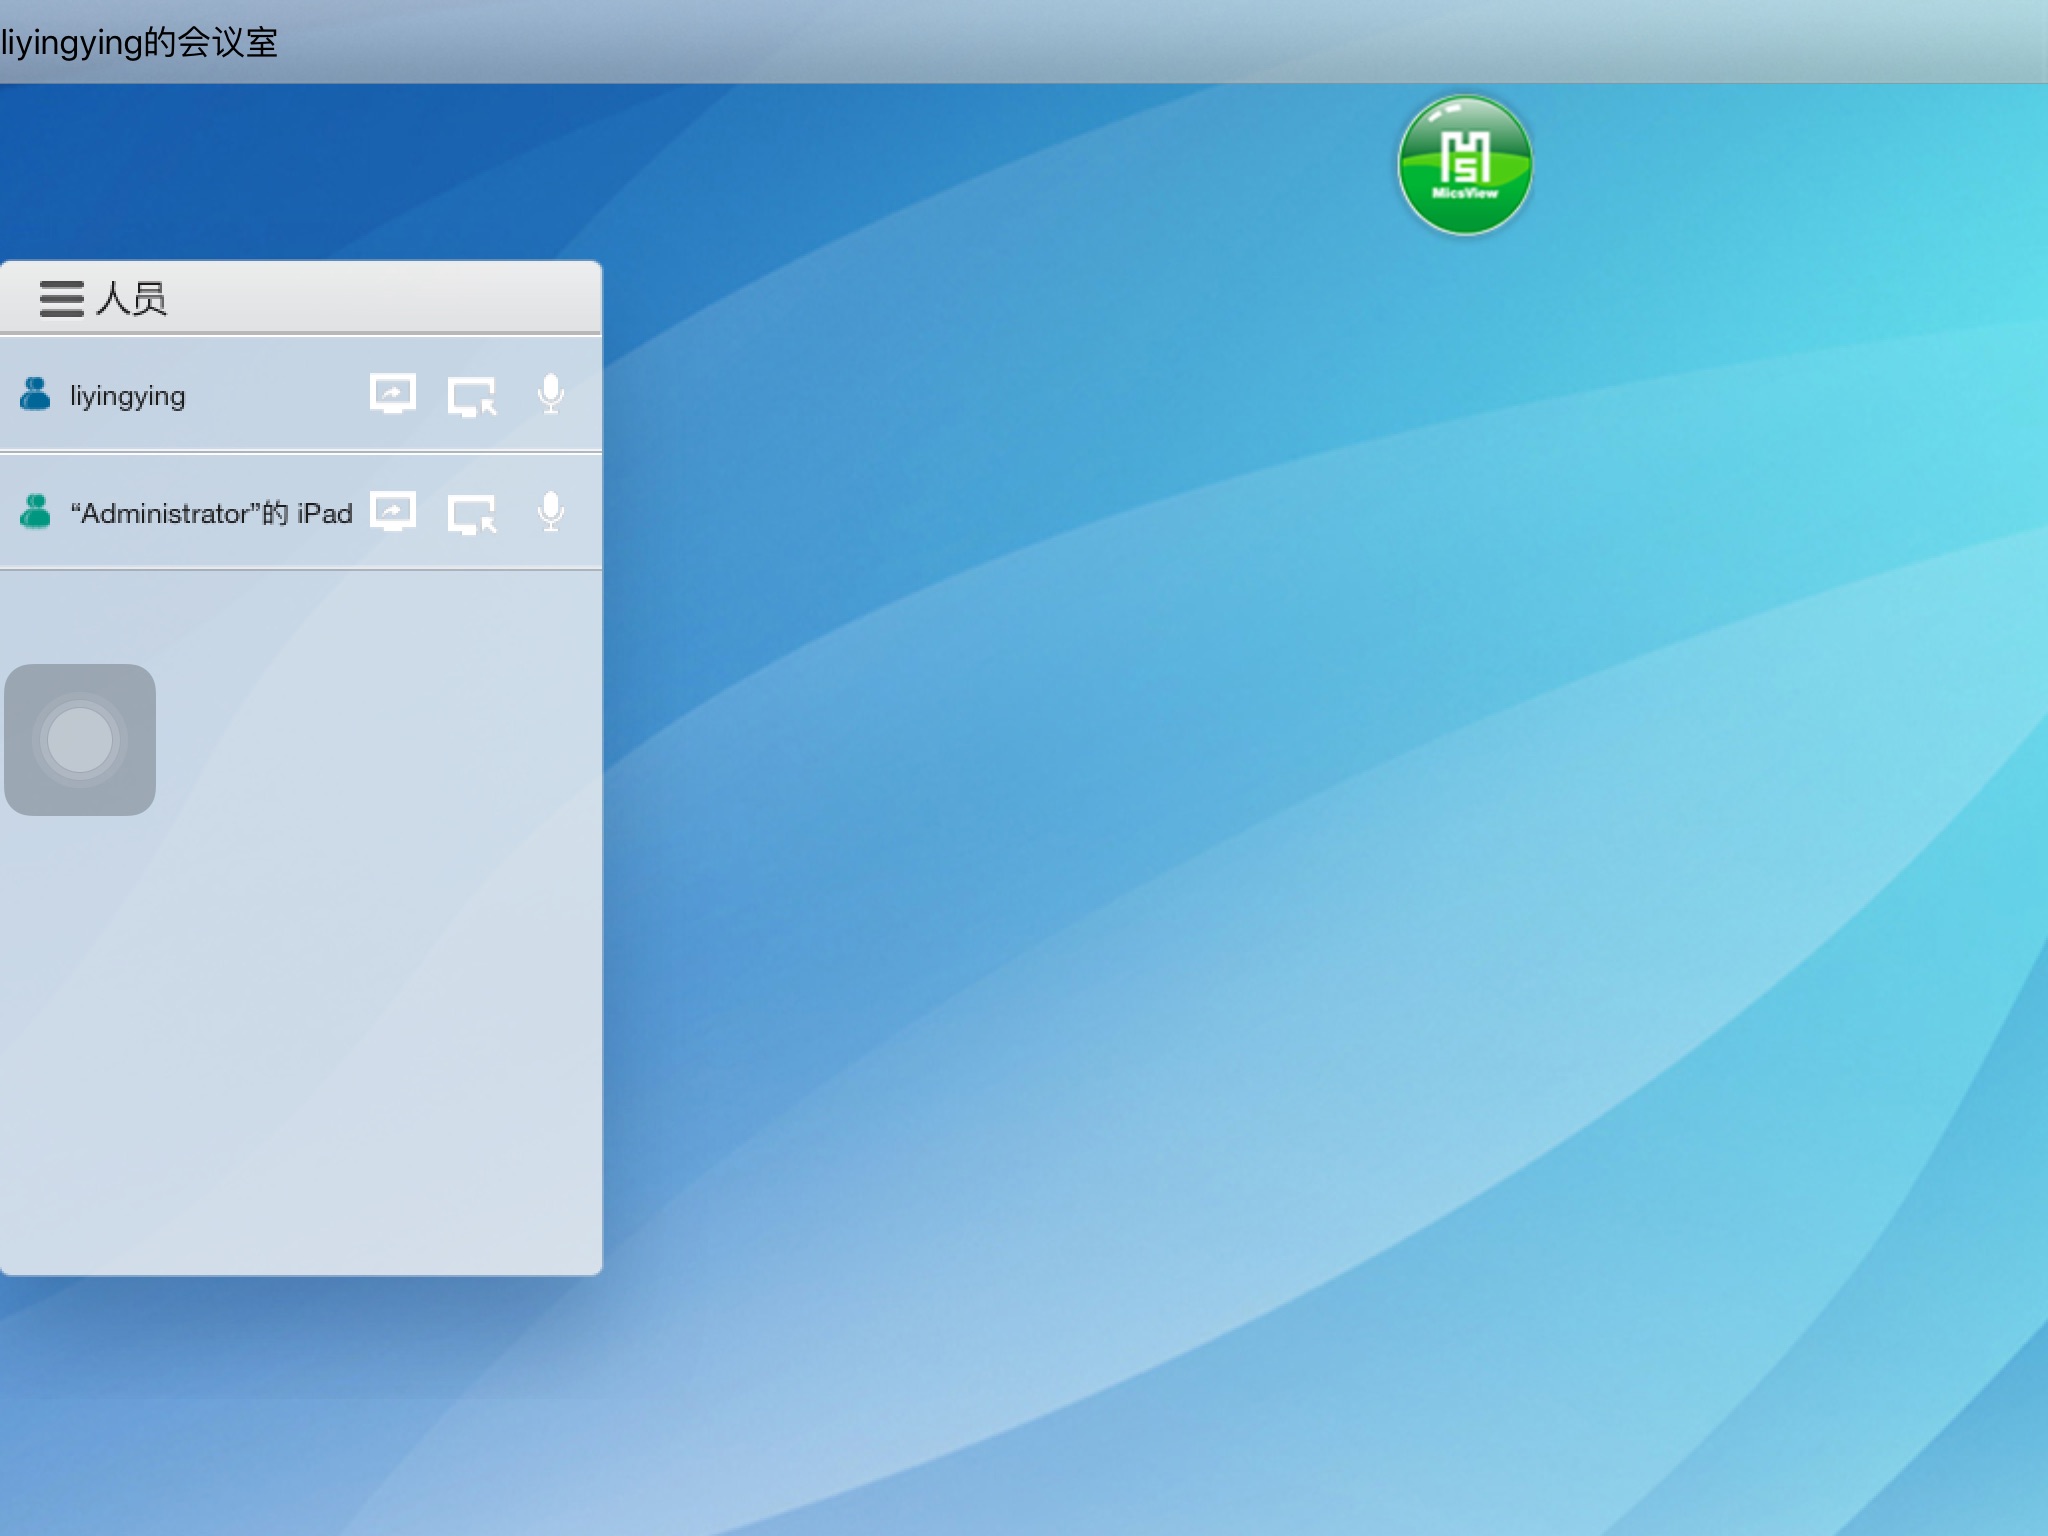Click the 人员 panel title
This screenshot has width=2048, height=1536.
point(131,299)
